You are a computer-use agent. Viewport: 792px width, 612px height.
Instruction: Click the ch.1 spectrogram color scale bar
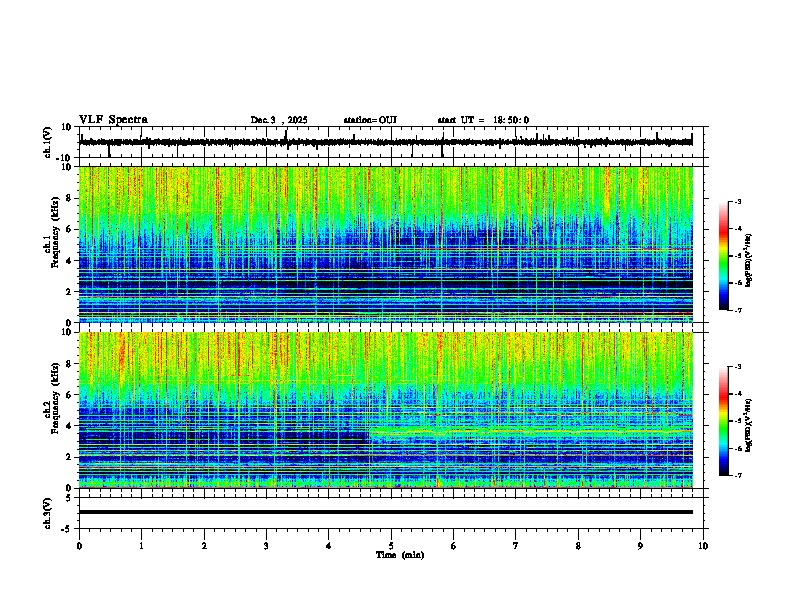pyautogui.click(x=724, y=256)
